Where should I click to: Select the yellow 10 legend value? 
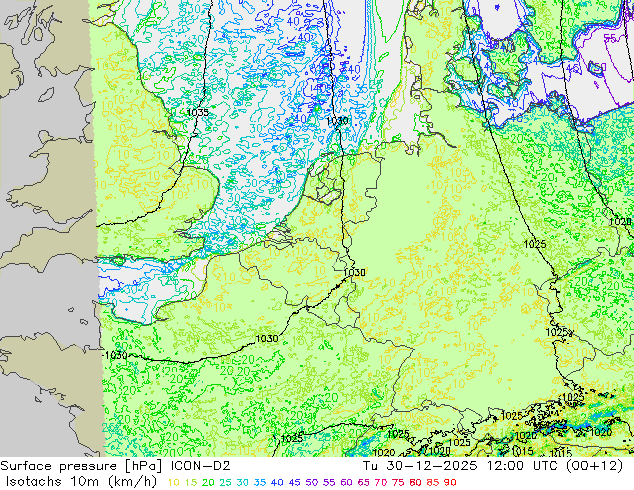(x=173, y=483)
